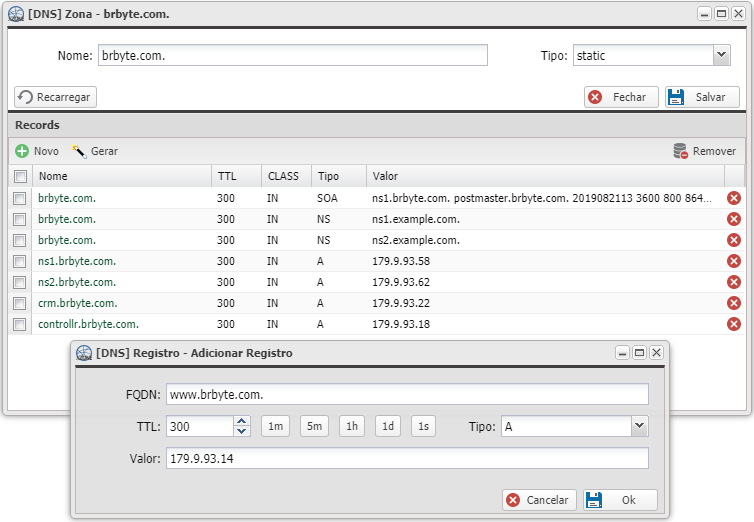This screenshot has height=522, width=754.
Task: Expand the record Tipo A dropdown
Action: [x=639, y=427]
